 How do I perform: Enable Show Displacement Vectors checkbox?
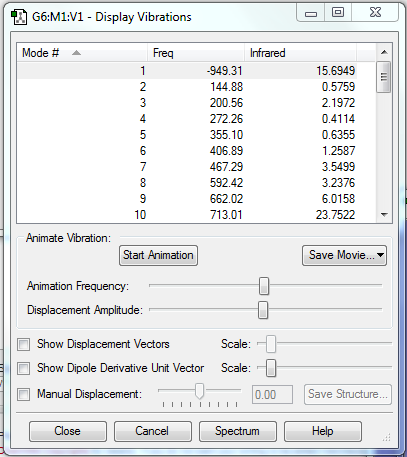pos(24,344)
